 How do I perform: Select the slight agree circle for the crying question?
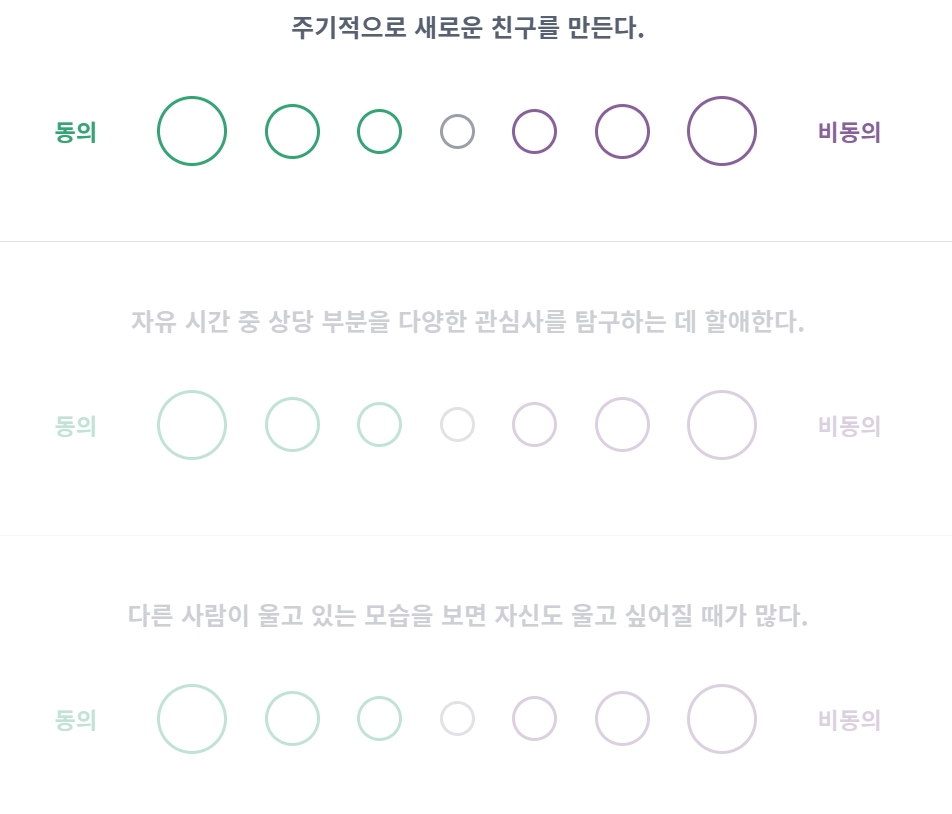tap(379, 718)
